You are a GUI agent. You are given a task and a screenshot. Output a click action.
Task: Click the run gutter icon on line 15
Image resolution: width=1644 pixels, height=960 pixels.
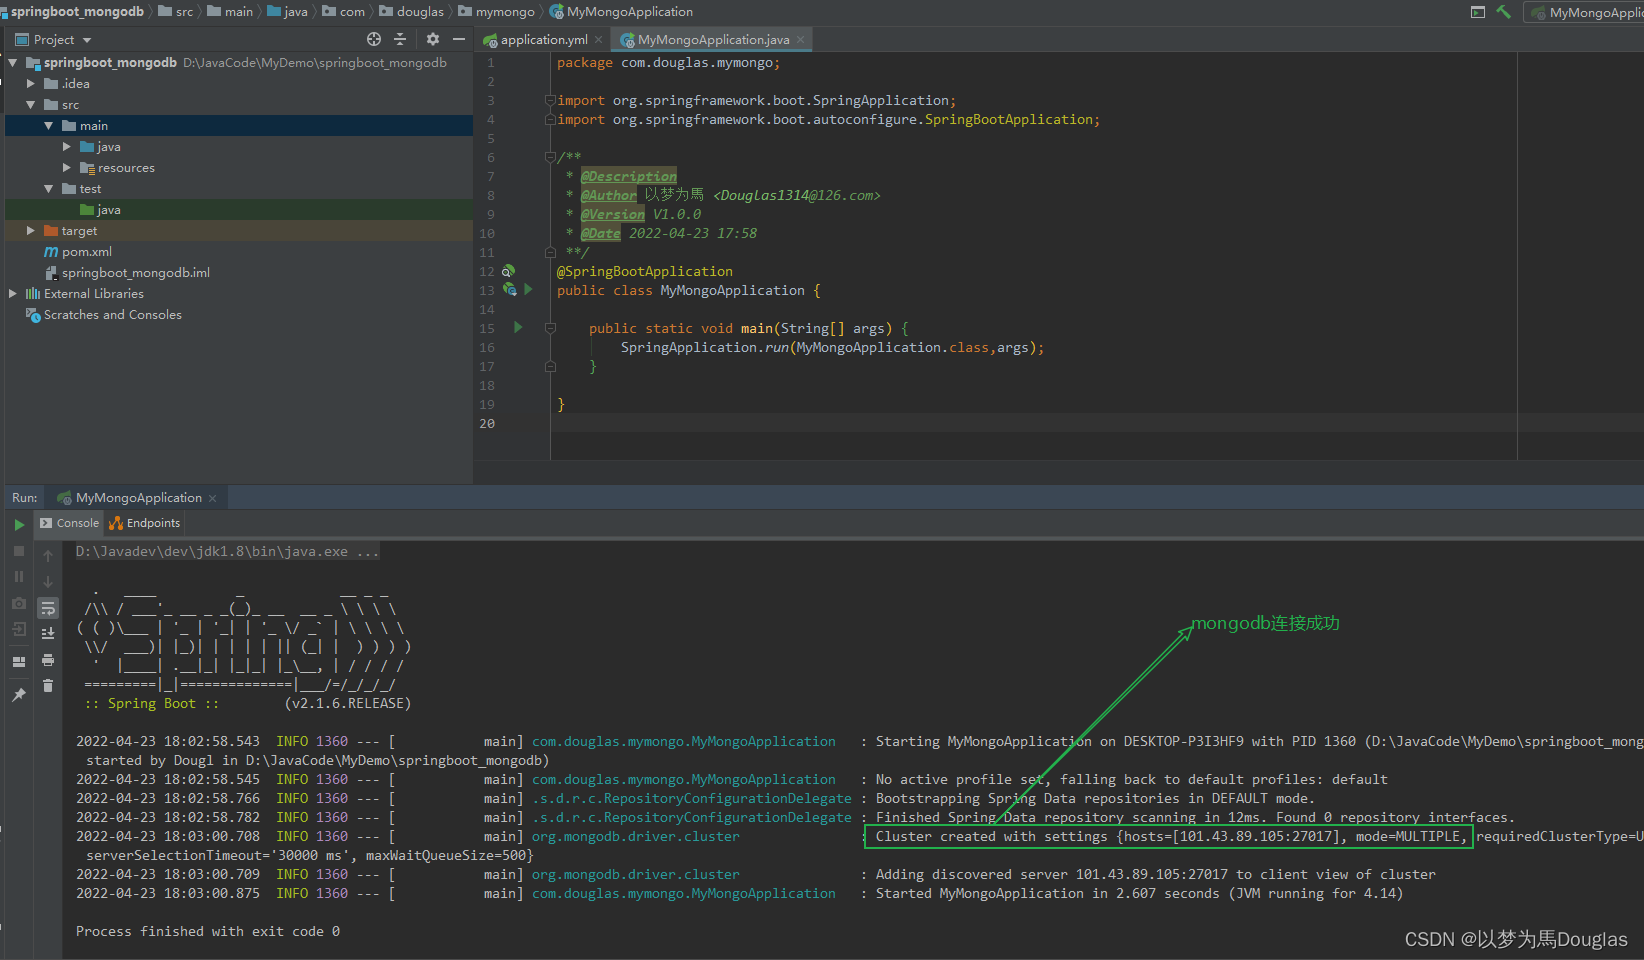point(518,327)
